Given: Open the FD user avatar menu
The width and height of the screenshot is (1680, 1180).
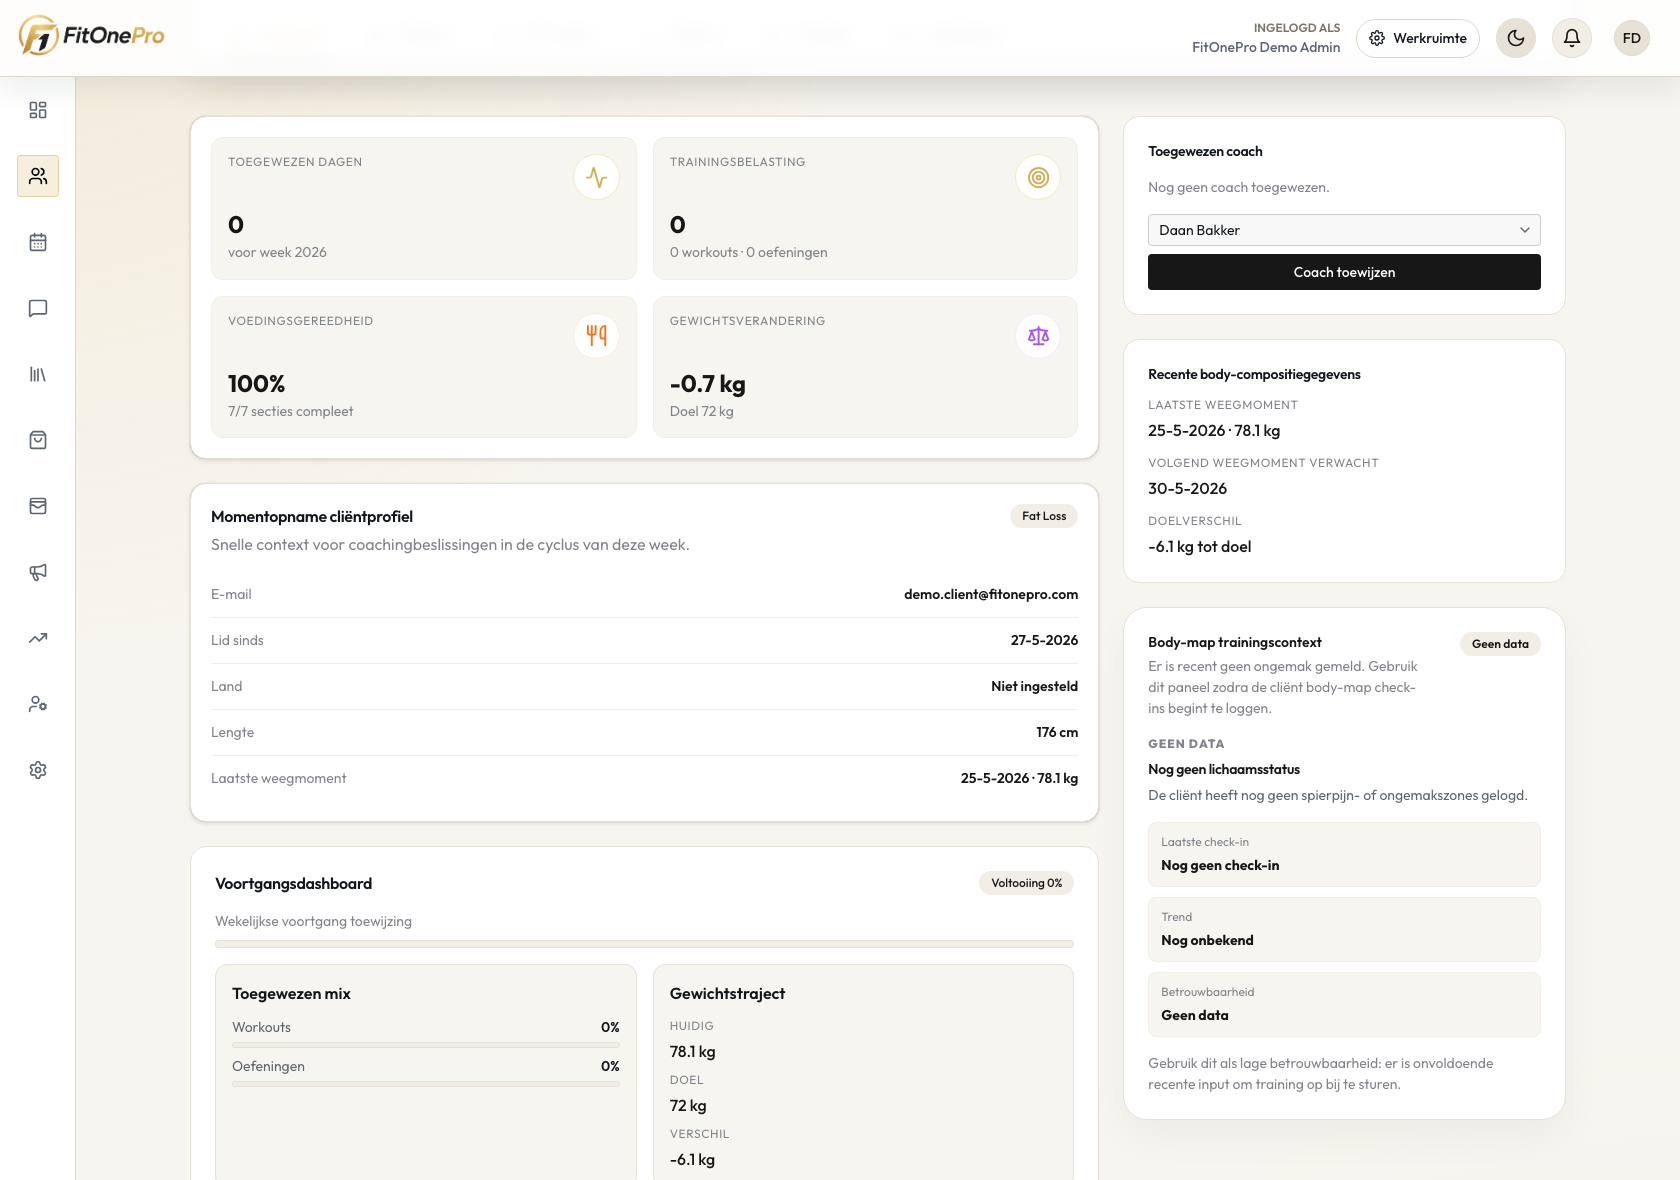Looking at the screenshot, I should pyautogui.click(x=1632, y=38).
